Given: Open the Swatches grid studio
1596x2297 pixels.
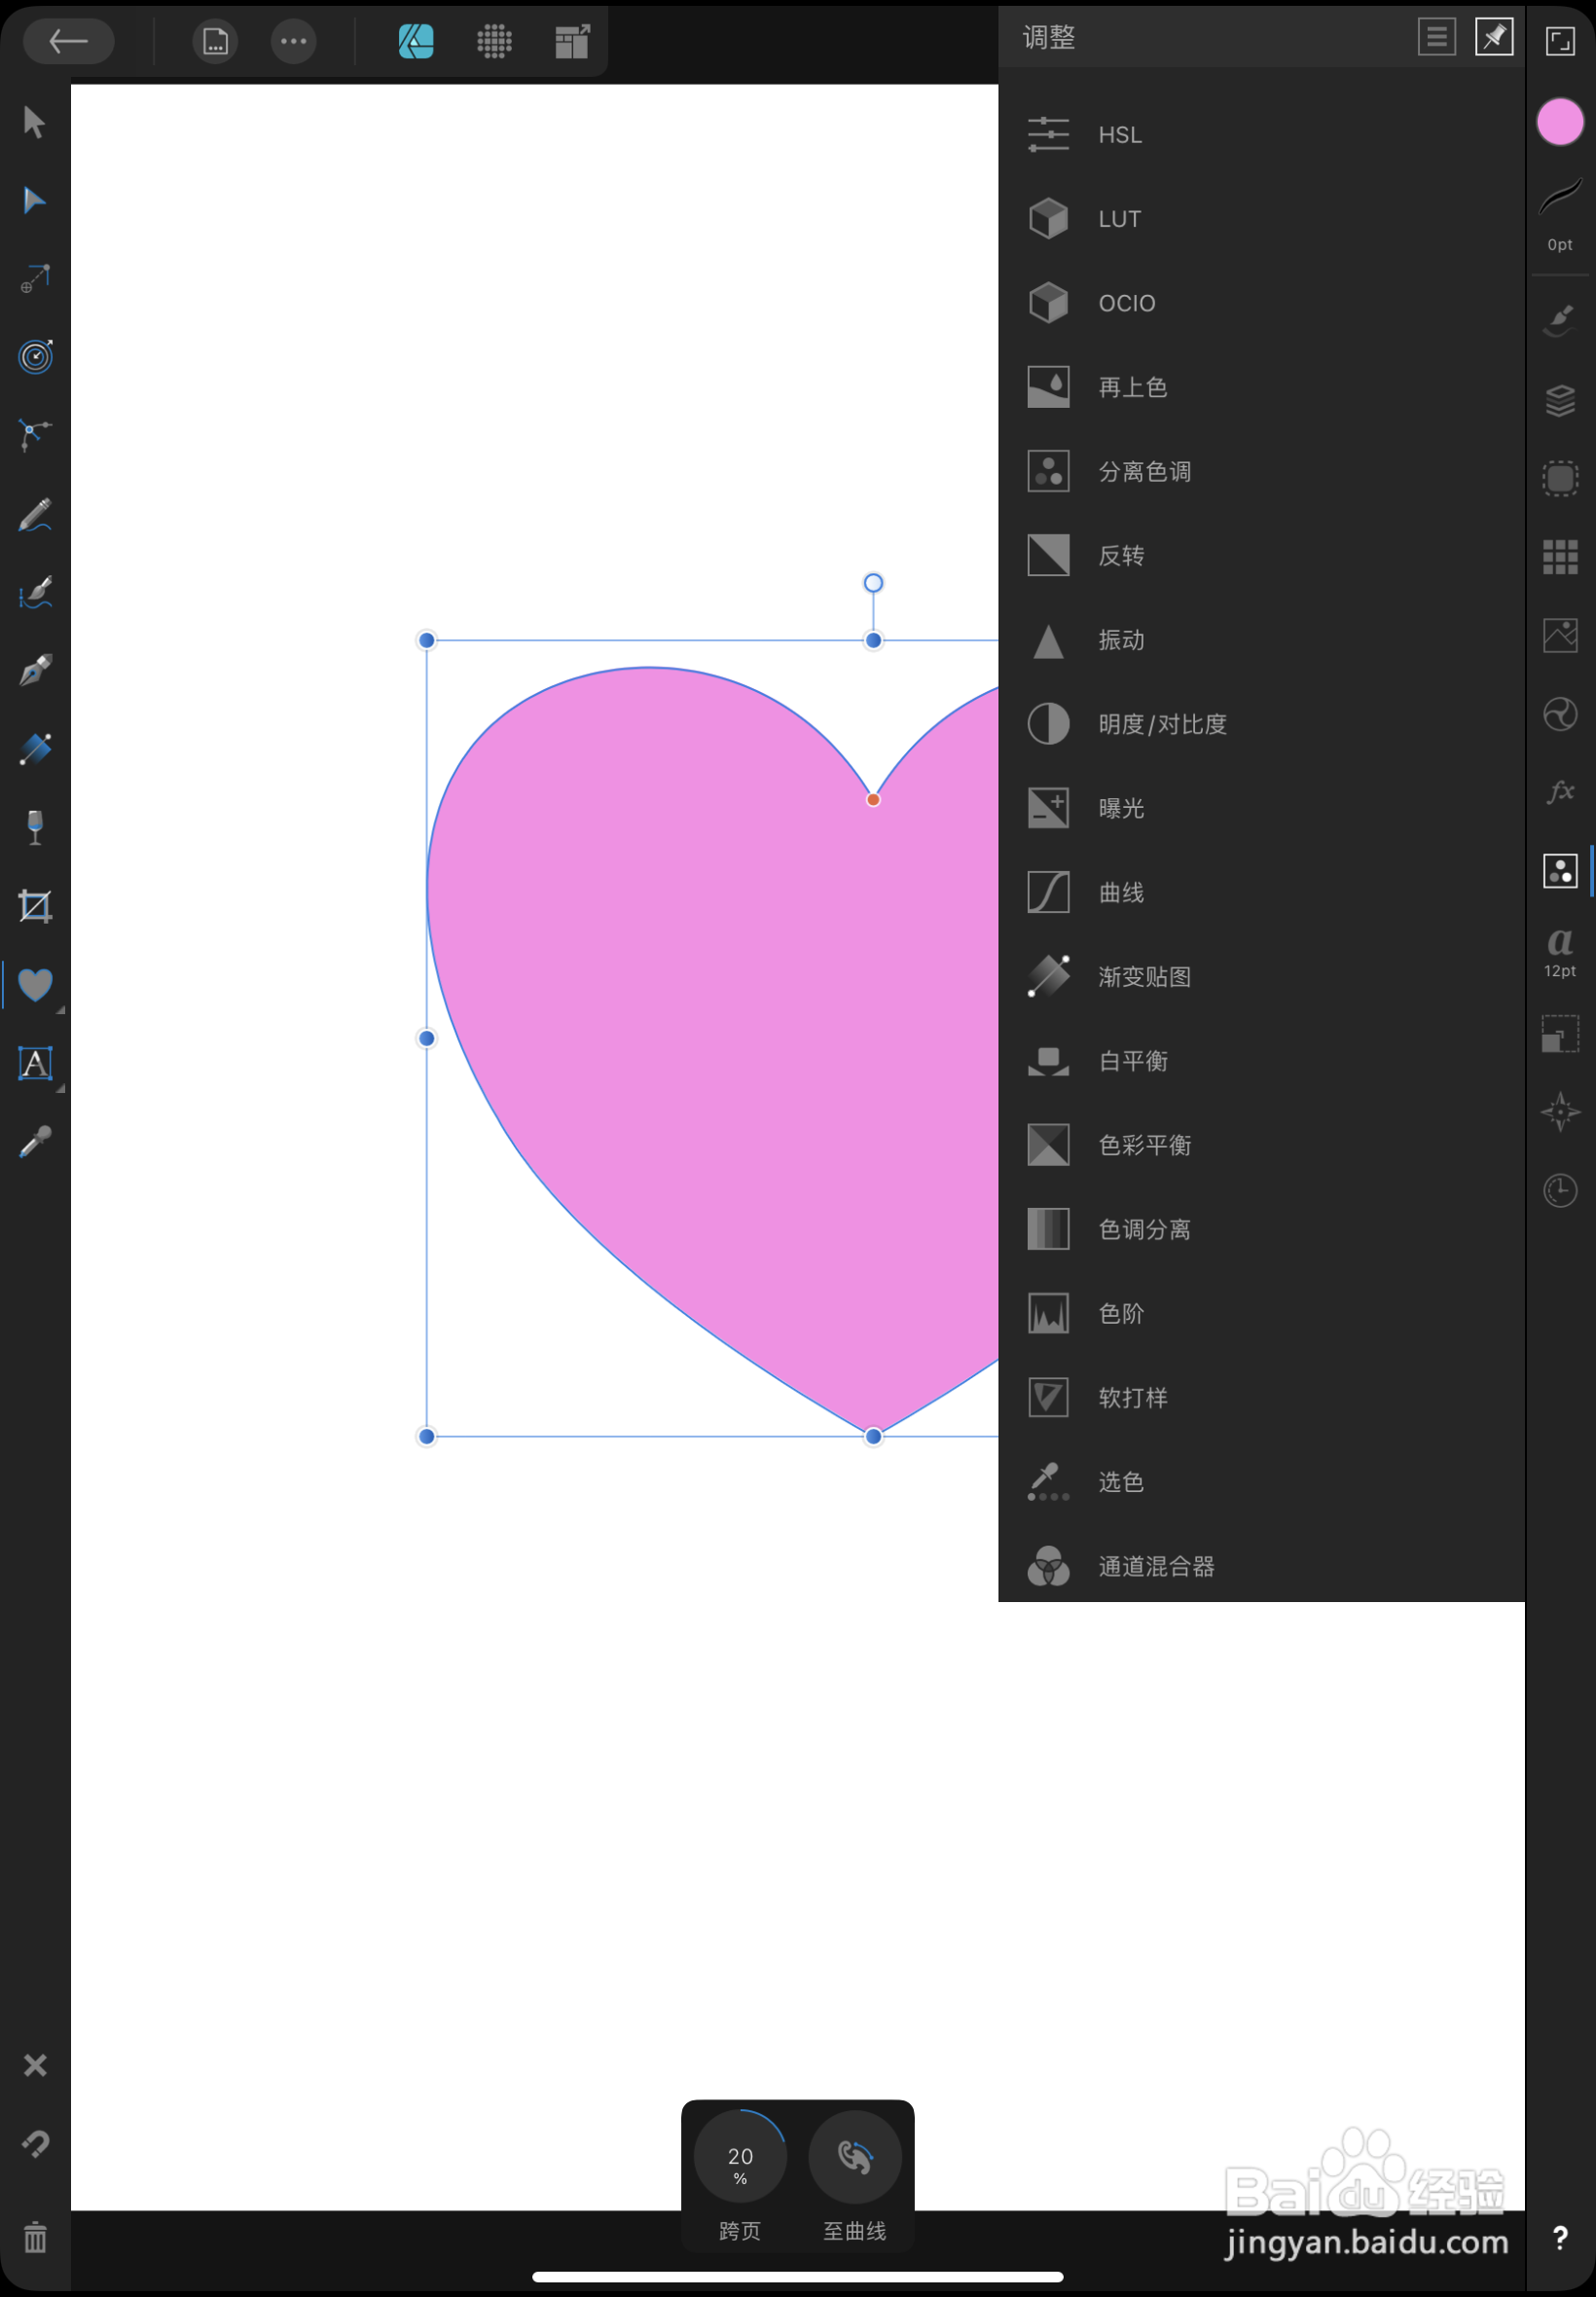Looking at the screenshot, I should 1560,556.
